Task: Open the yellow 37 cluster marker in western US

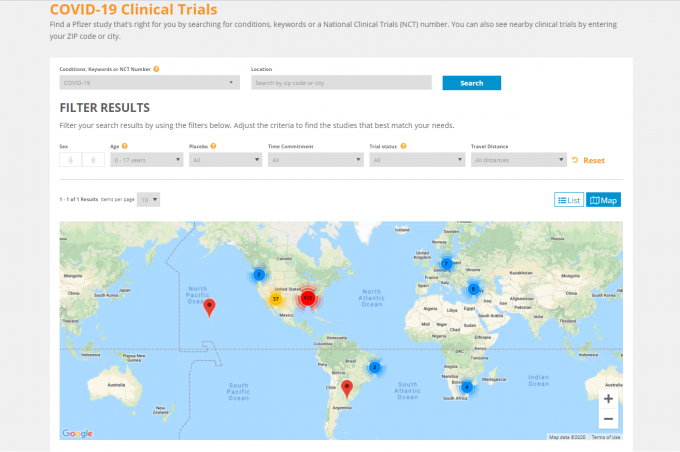Action: click(276, 299)
